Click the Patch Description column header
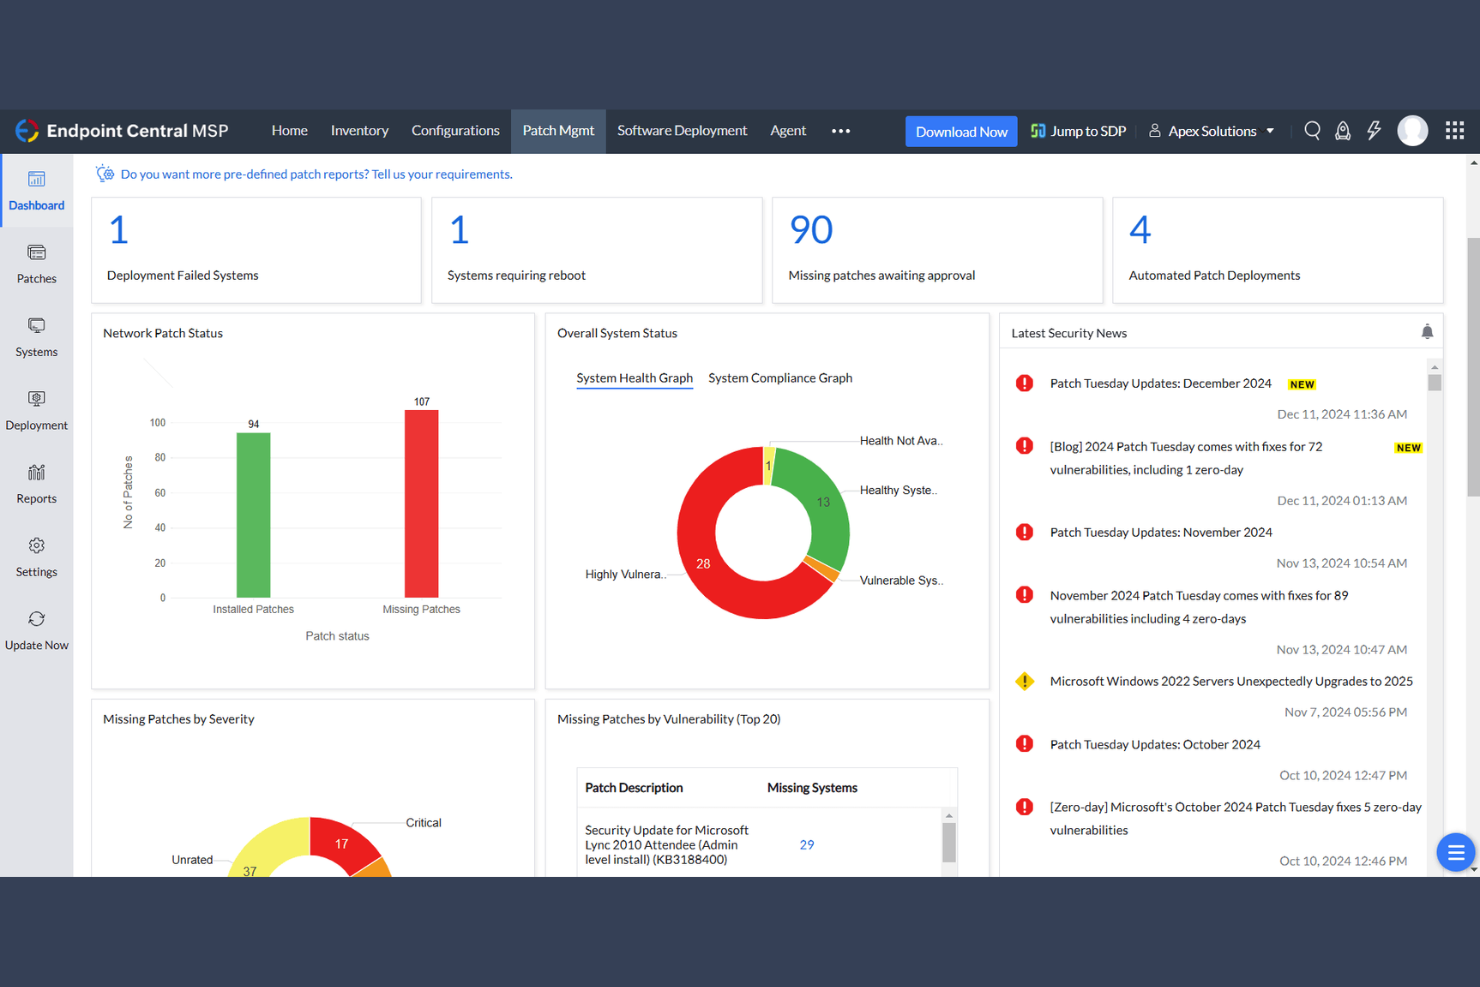The height and width of the screenshot is (987, 1480). pyautogui.click(x=634, y=788)
